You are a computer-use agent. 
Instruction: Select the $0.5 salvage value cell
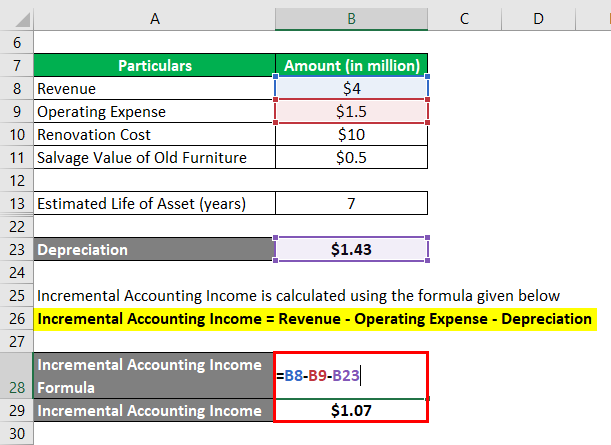(351, 157)
